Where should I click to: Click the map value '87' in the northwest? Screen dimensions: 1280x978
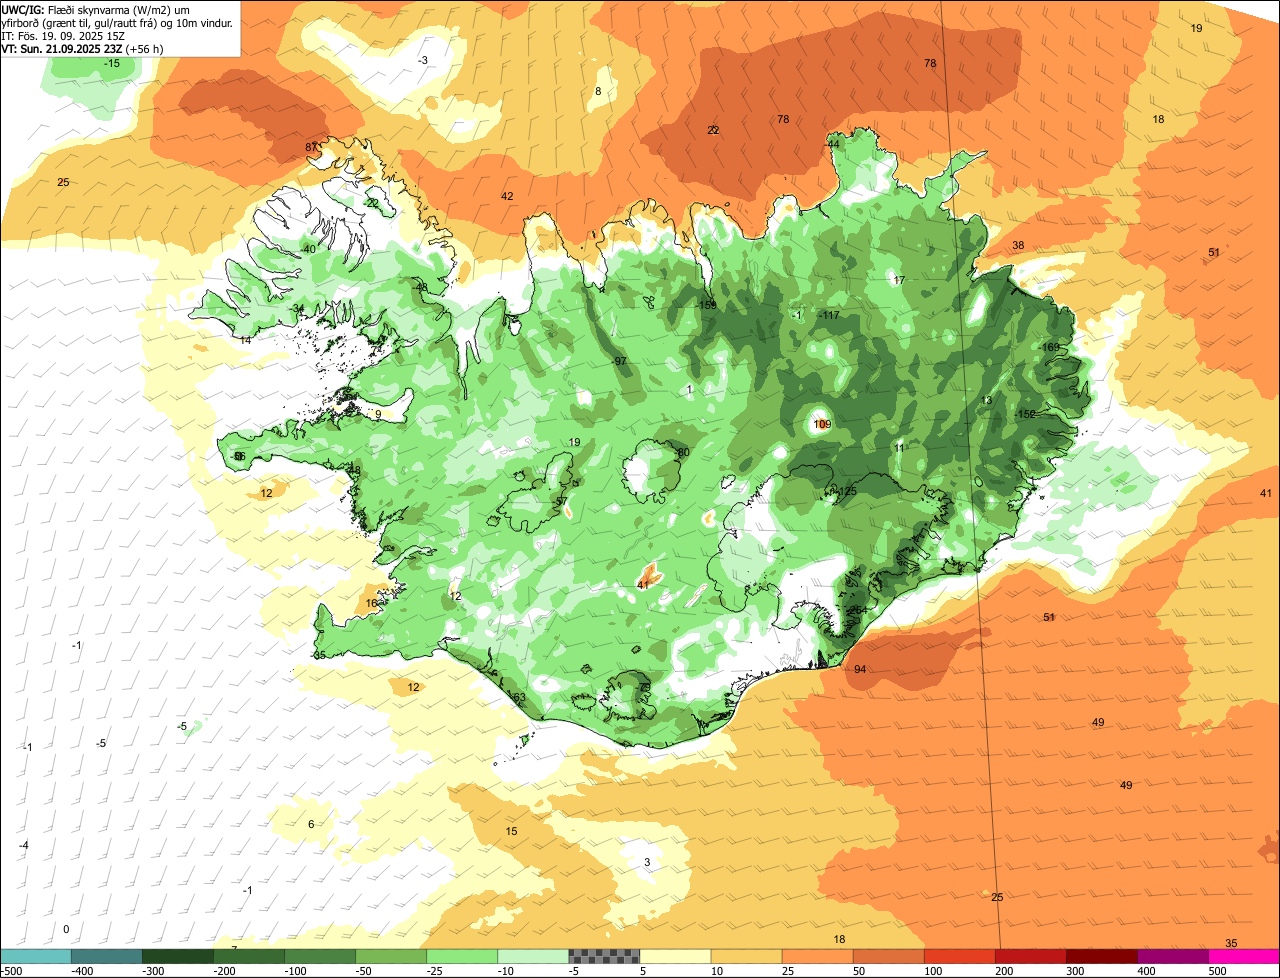[311, 147]
